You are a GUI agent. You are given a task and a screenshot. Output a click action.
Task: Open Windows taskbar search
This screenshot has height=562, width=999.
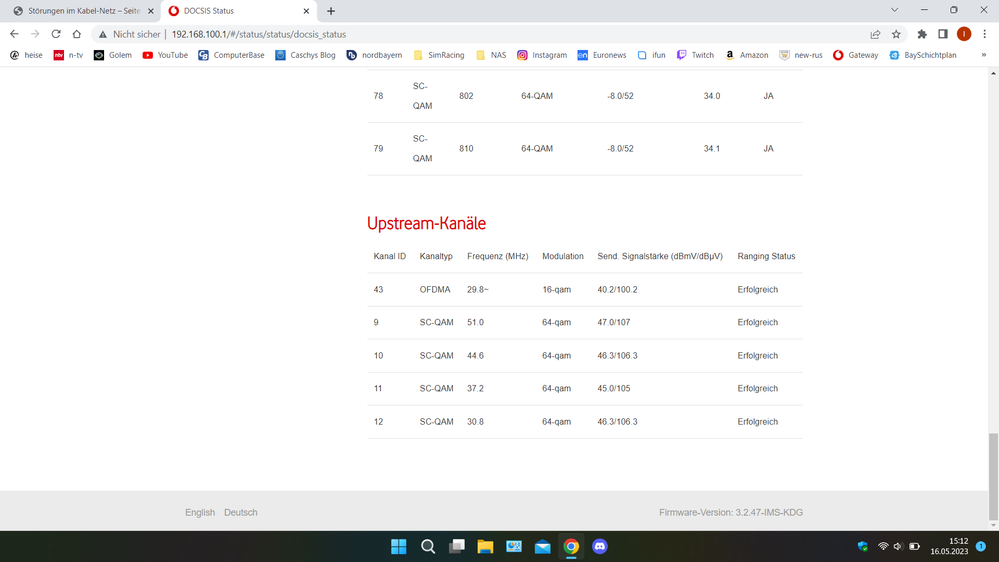point(428,546)
